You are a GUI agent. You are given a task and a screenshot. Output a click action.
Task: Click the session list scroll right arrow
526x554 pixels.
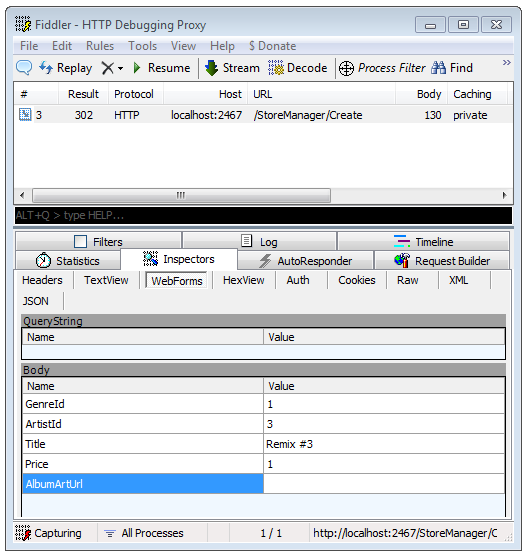[x=504, y=195]
